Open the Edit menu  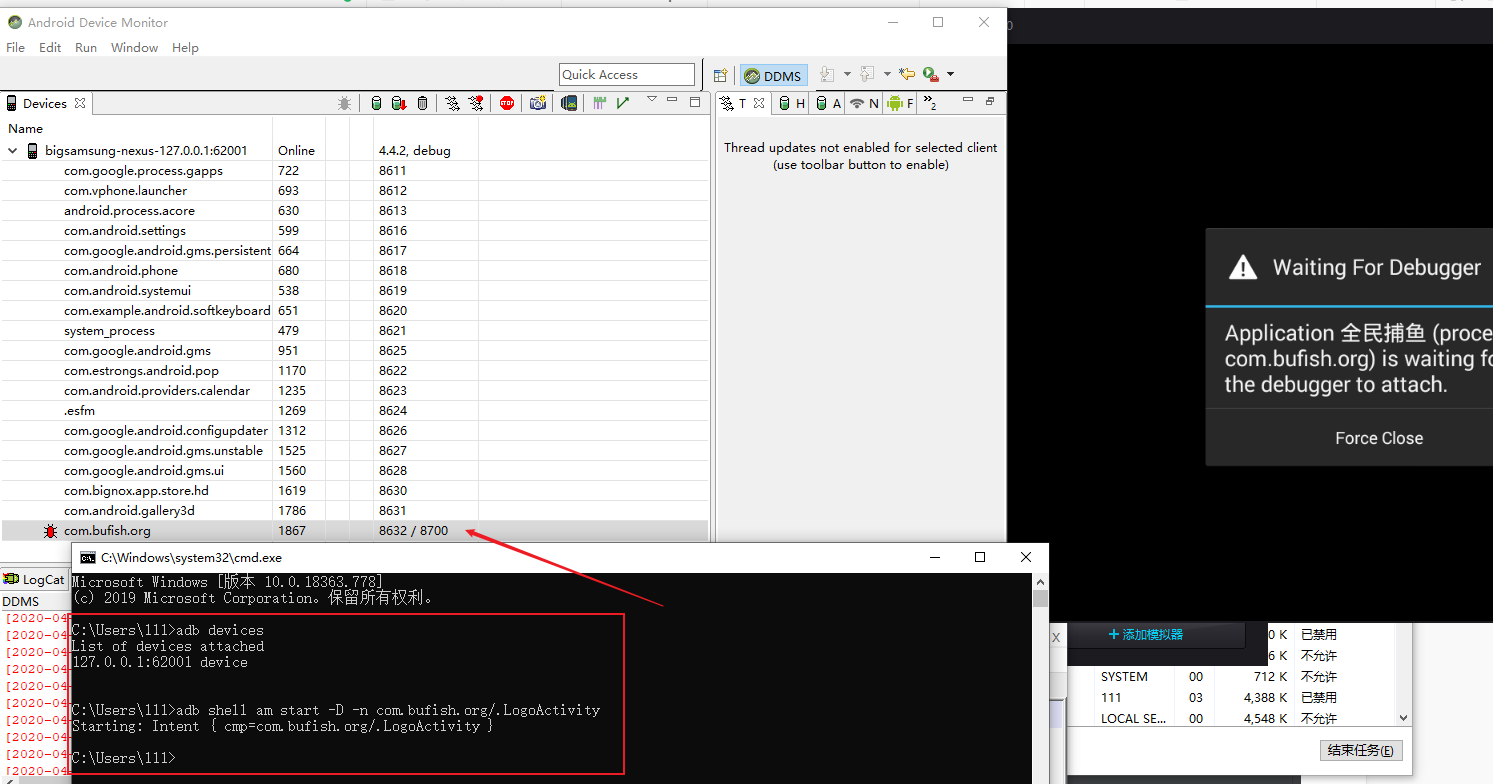point(50,47)
